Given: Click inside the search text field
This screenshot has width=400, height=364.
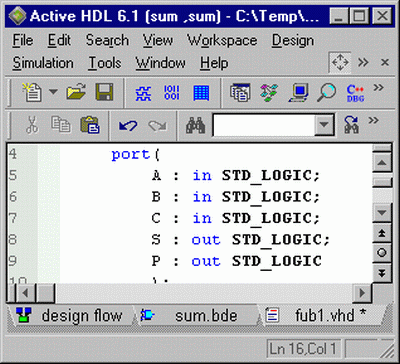Looking at the screenshot, I should [264, 125].
